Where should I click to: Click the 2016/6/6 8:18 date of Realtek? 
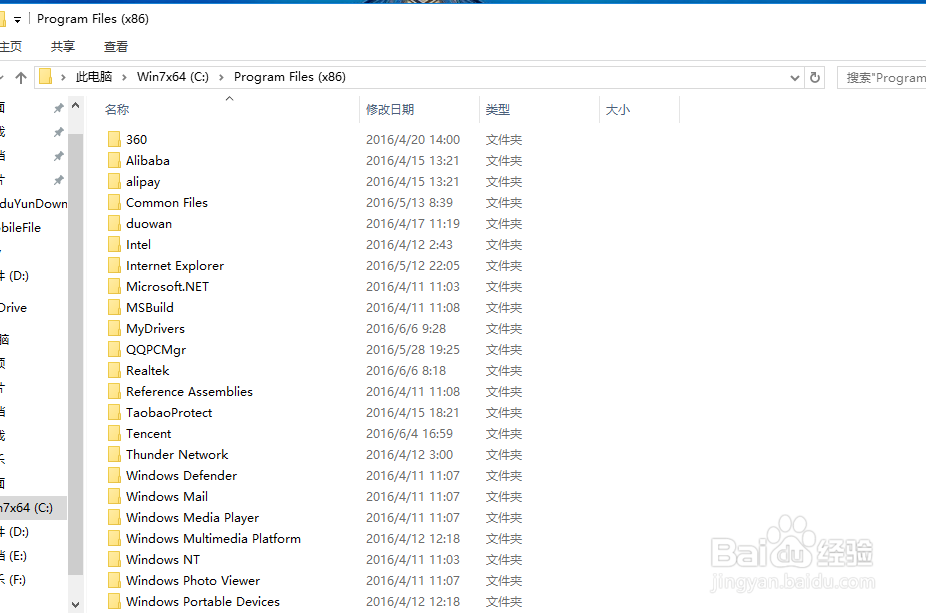click(x=406, y=371)
